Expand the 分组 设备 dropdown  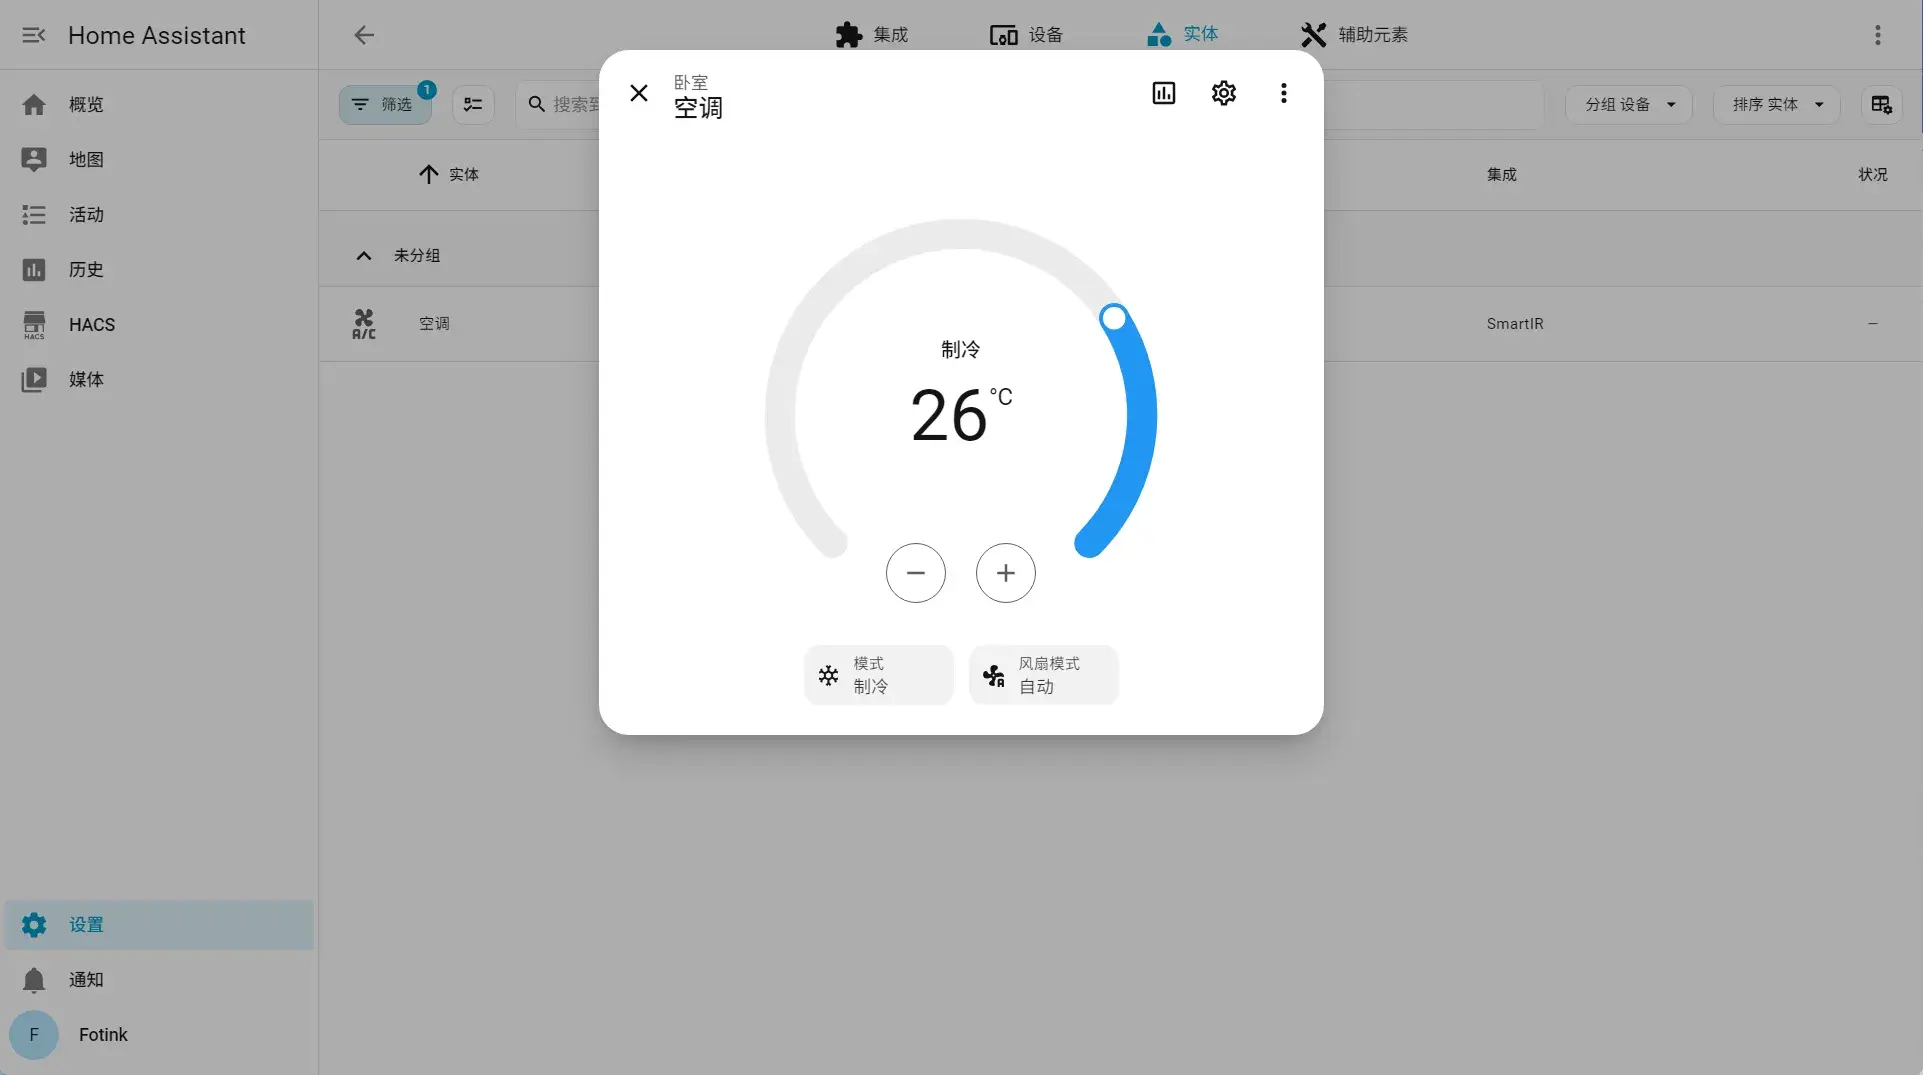click(x=1628, y=104)
